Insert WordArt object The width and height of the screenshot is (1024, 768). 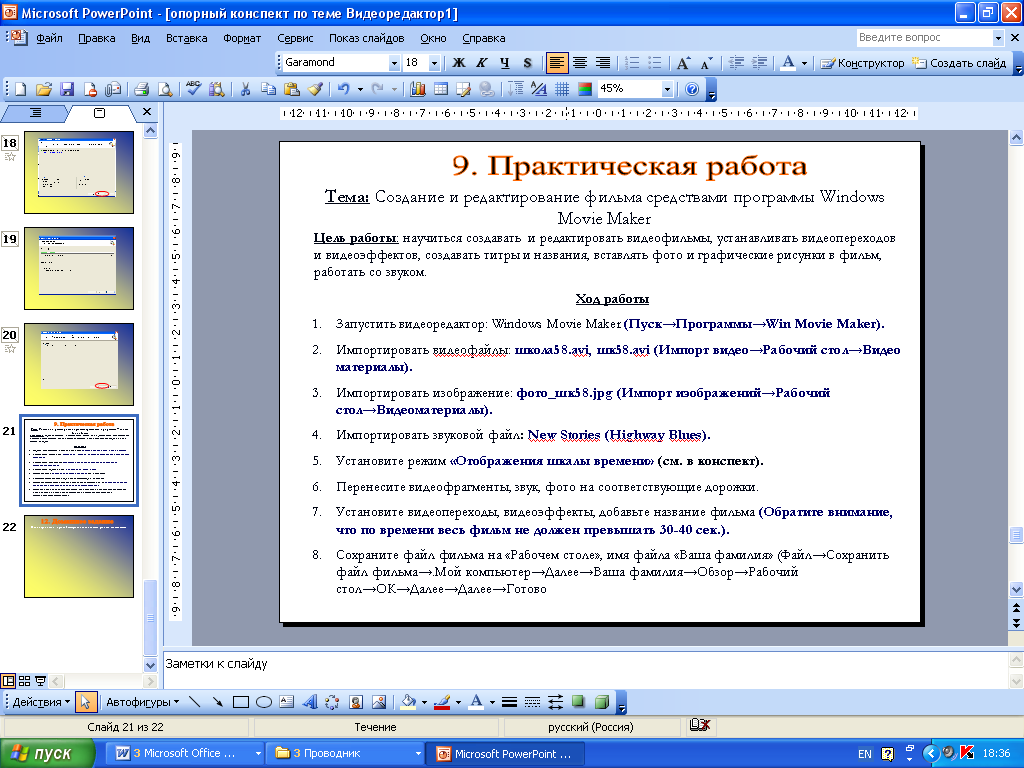coord(310,702)
